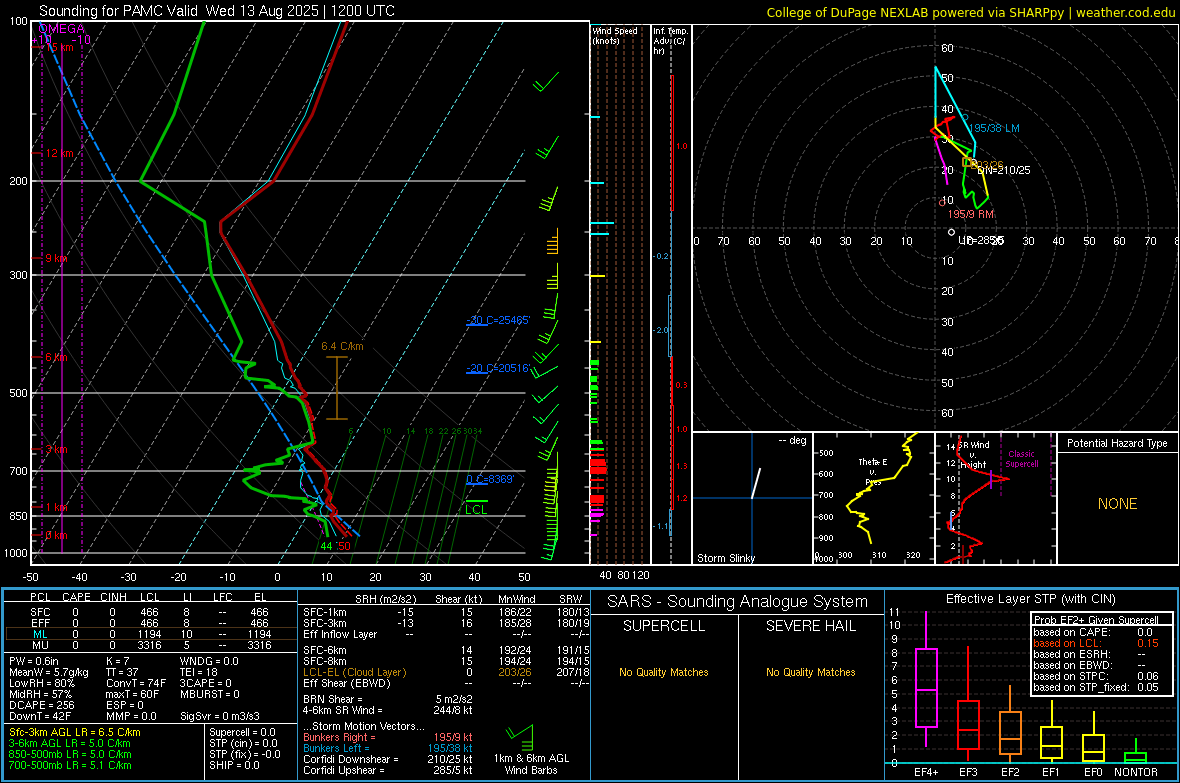Click the BRN Shear = label
The image size is (1180, 783).
[333, 699]
